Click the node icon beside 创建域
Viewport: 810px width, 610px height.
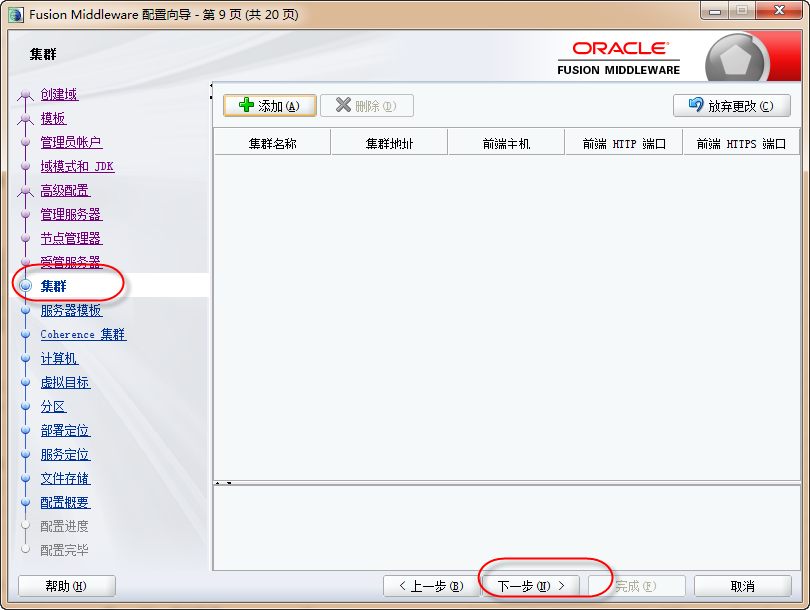click(x=25, y=95)
